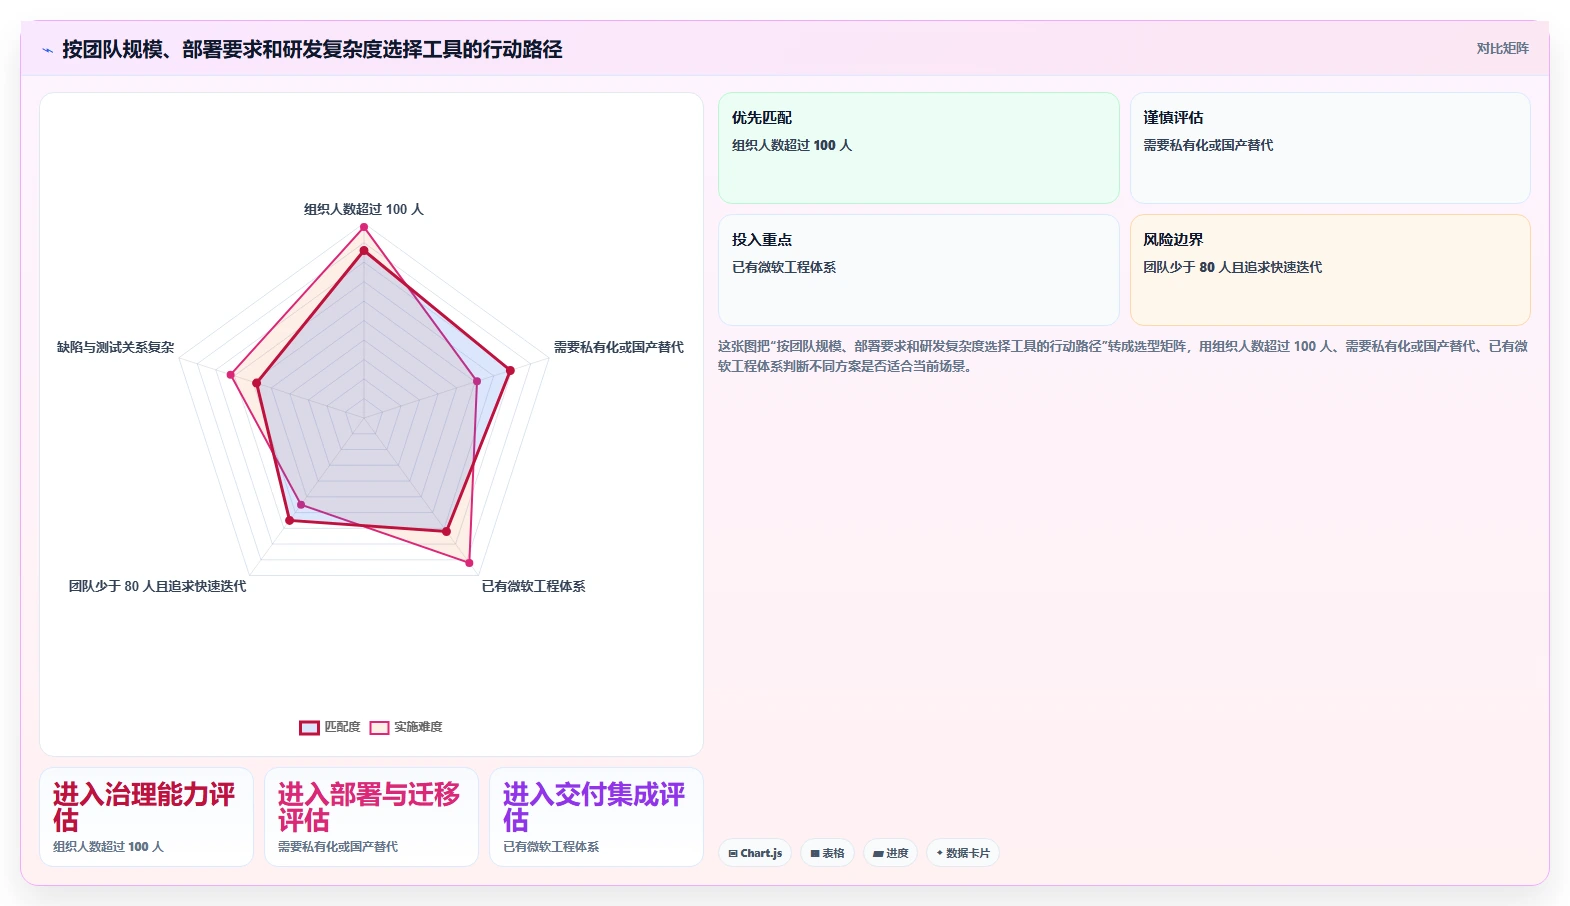Viewport: 1570px width, 906px height.
Task: Click the 进入治理能力评估 card
Action: click(x=146, y=817)
